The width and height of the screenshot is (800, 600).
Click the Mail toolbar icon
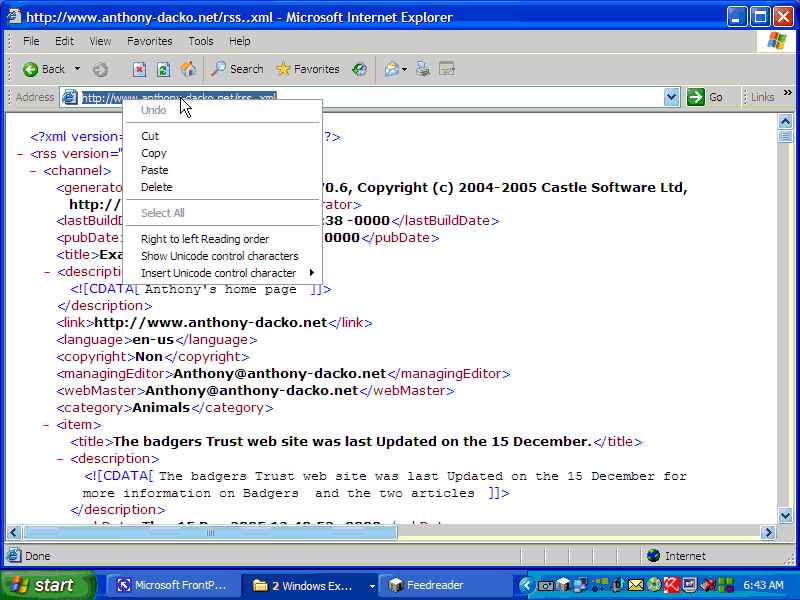click(391, 69)
